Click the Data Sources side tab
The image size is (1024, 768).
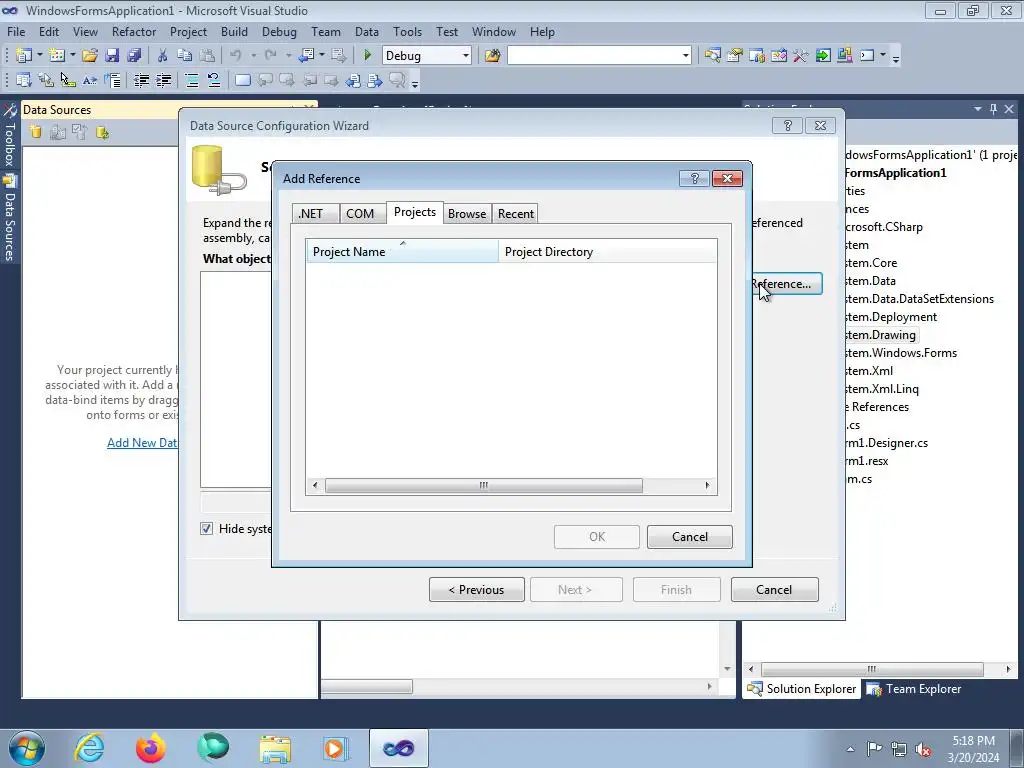coord(10,220)
